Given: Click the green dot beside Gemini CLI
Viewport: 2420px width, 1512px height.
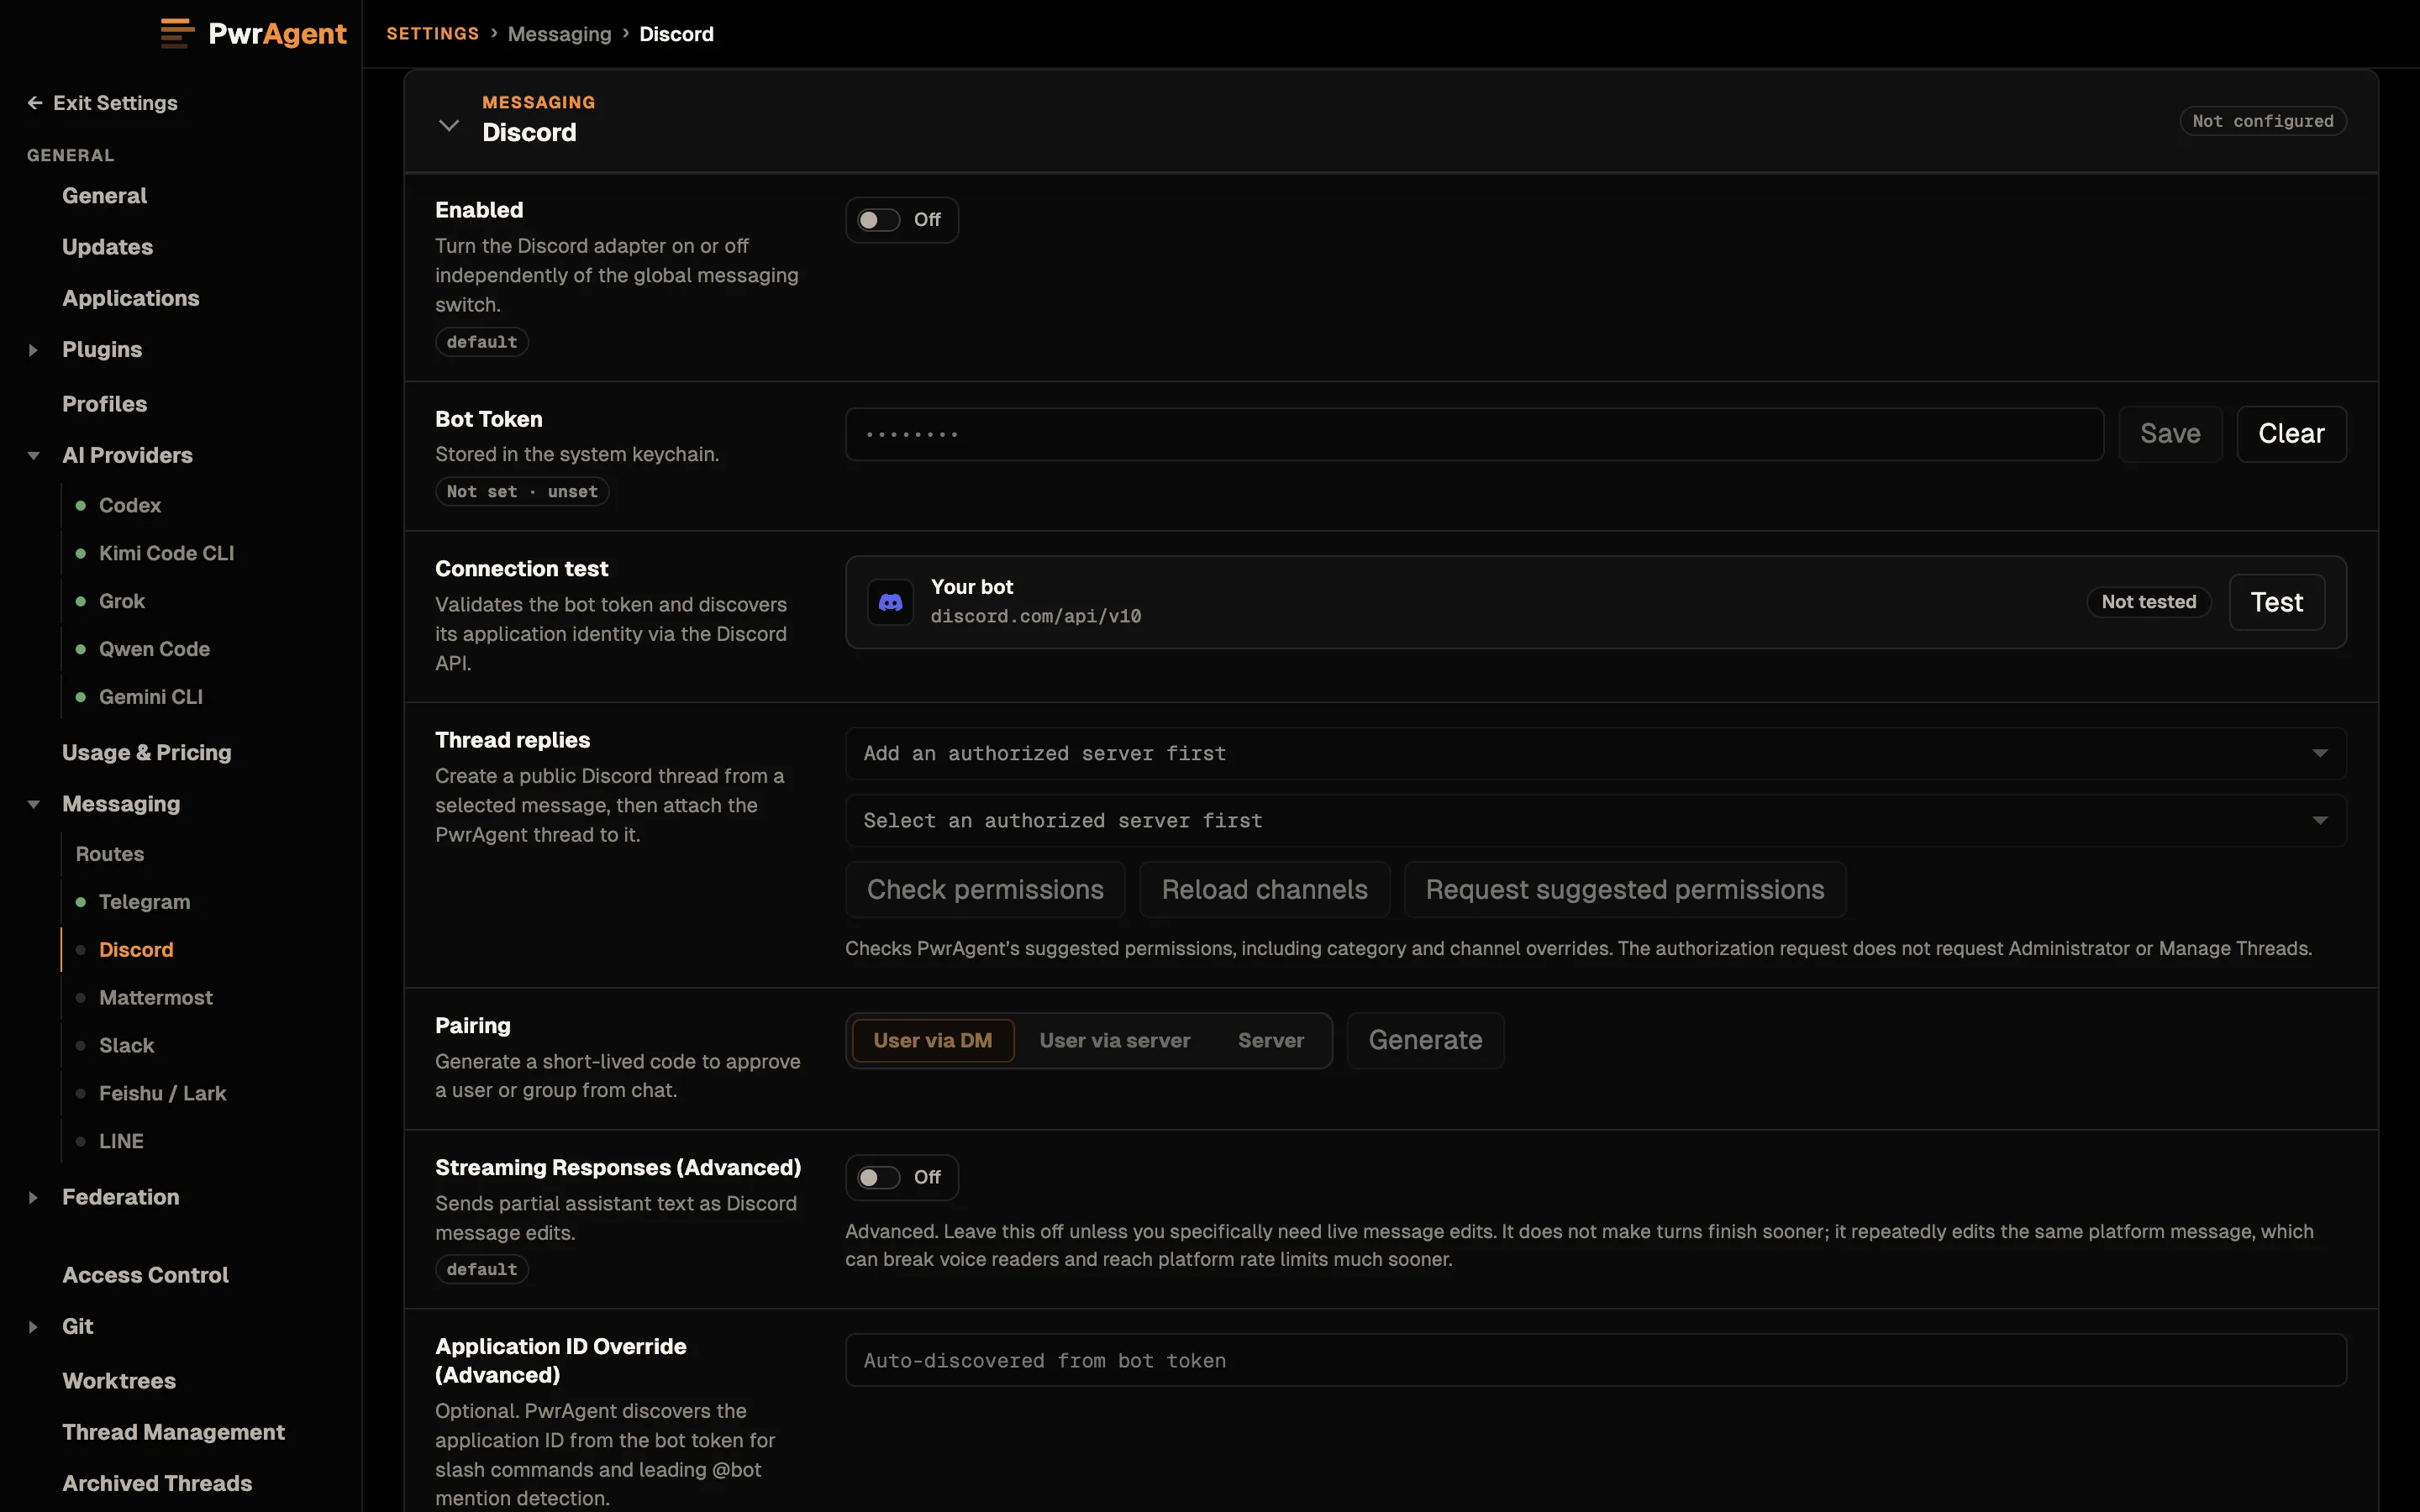Looking at the screenshot, I should 81,697.
